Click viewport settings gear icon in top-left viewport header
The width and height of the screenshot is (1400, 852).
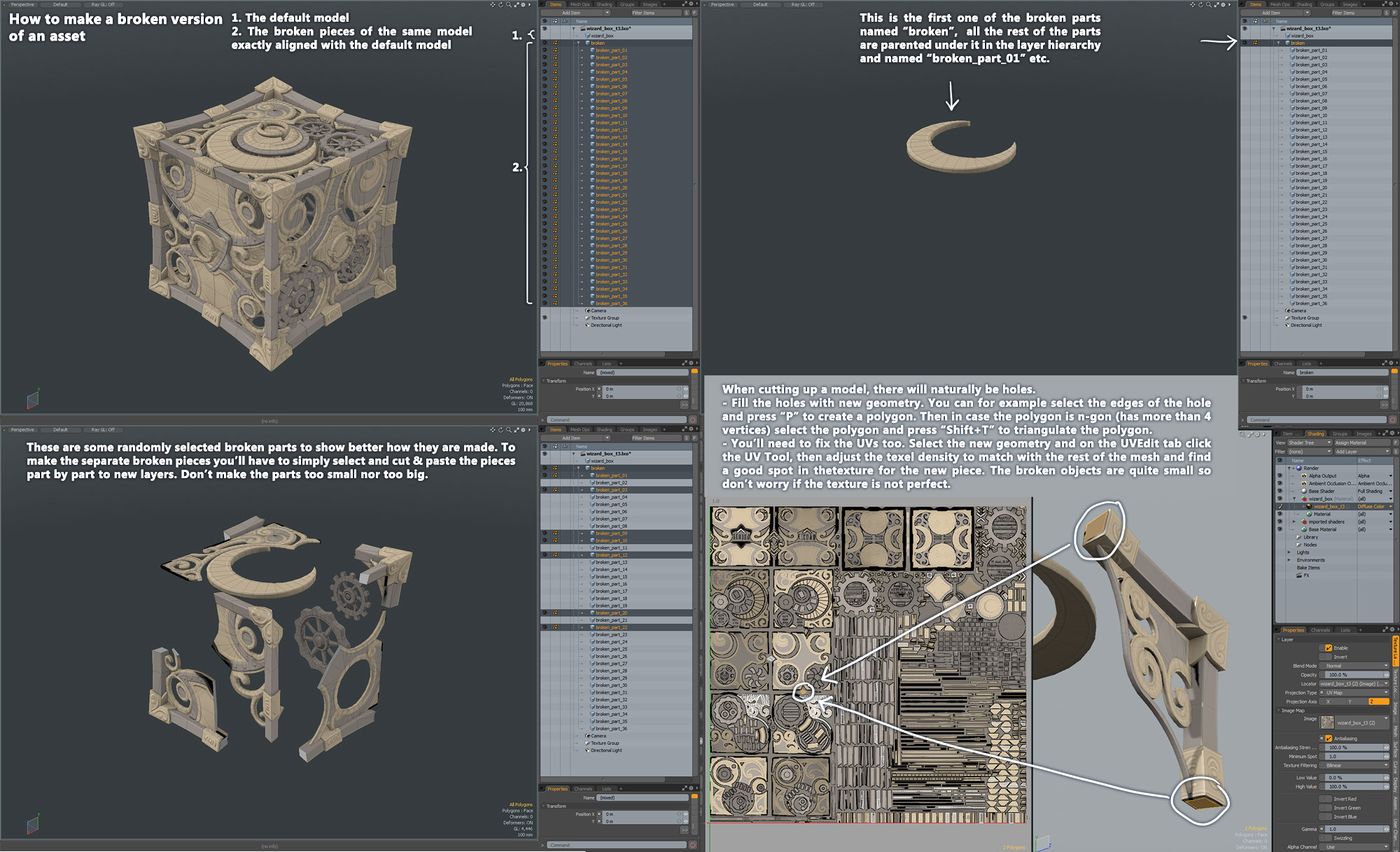coord(523,5)
